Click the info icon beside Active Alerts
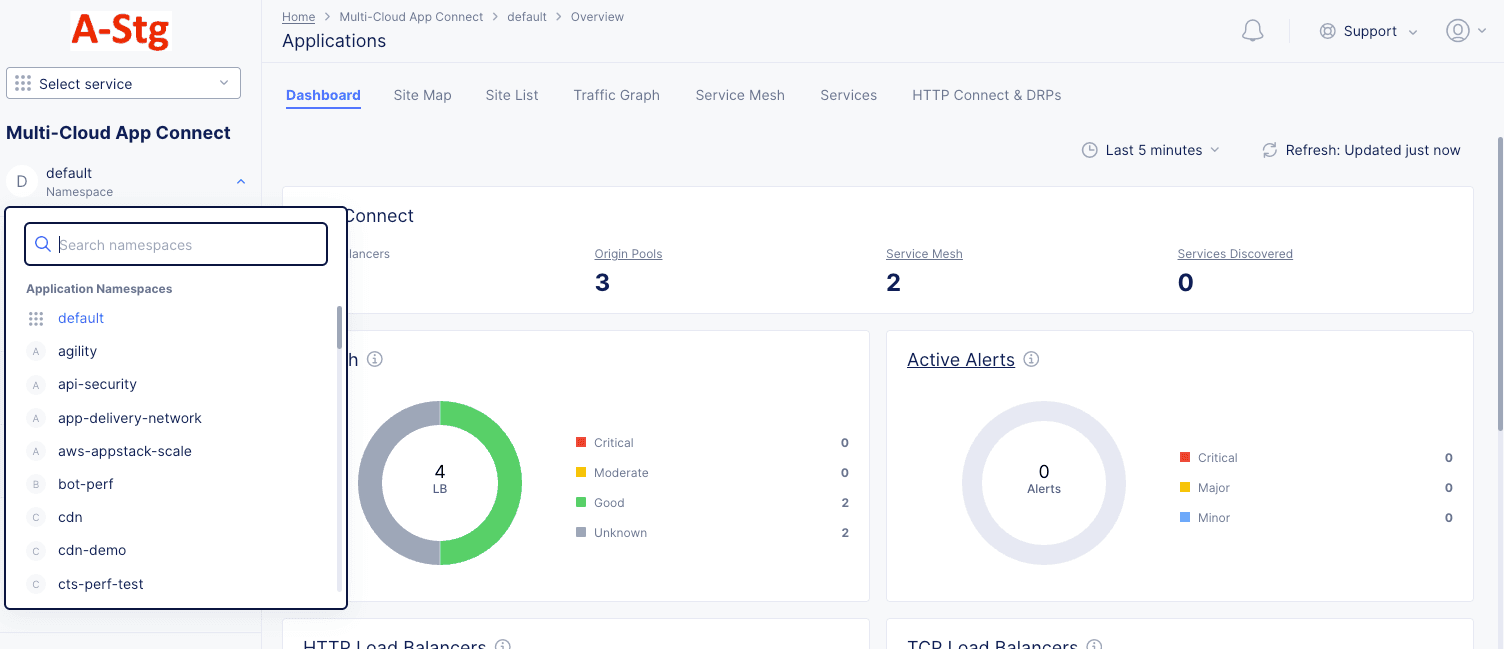Image resolution: width=1504 pixels, height=649 pixels. click(x=1031, y=359)
